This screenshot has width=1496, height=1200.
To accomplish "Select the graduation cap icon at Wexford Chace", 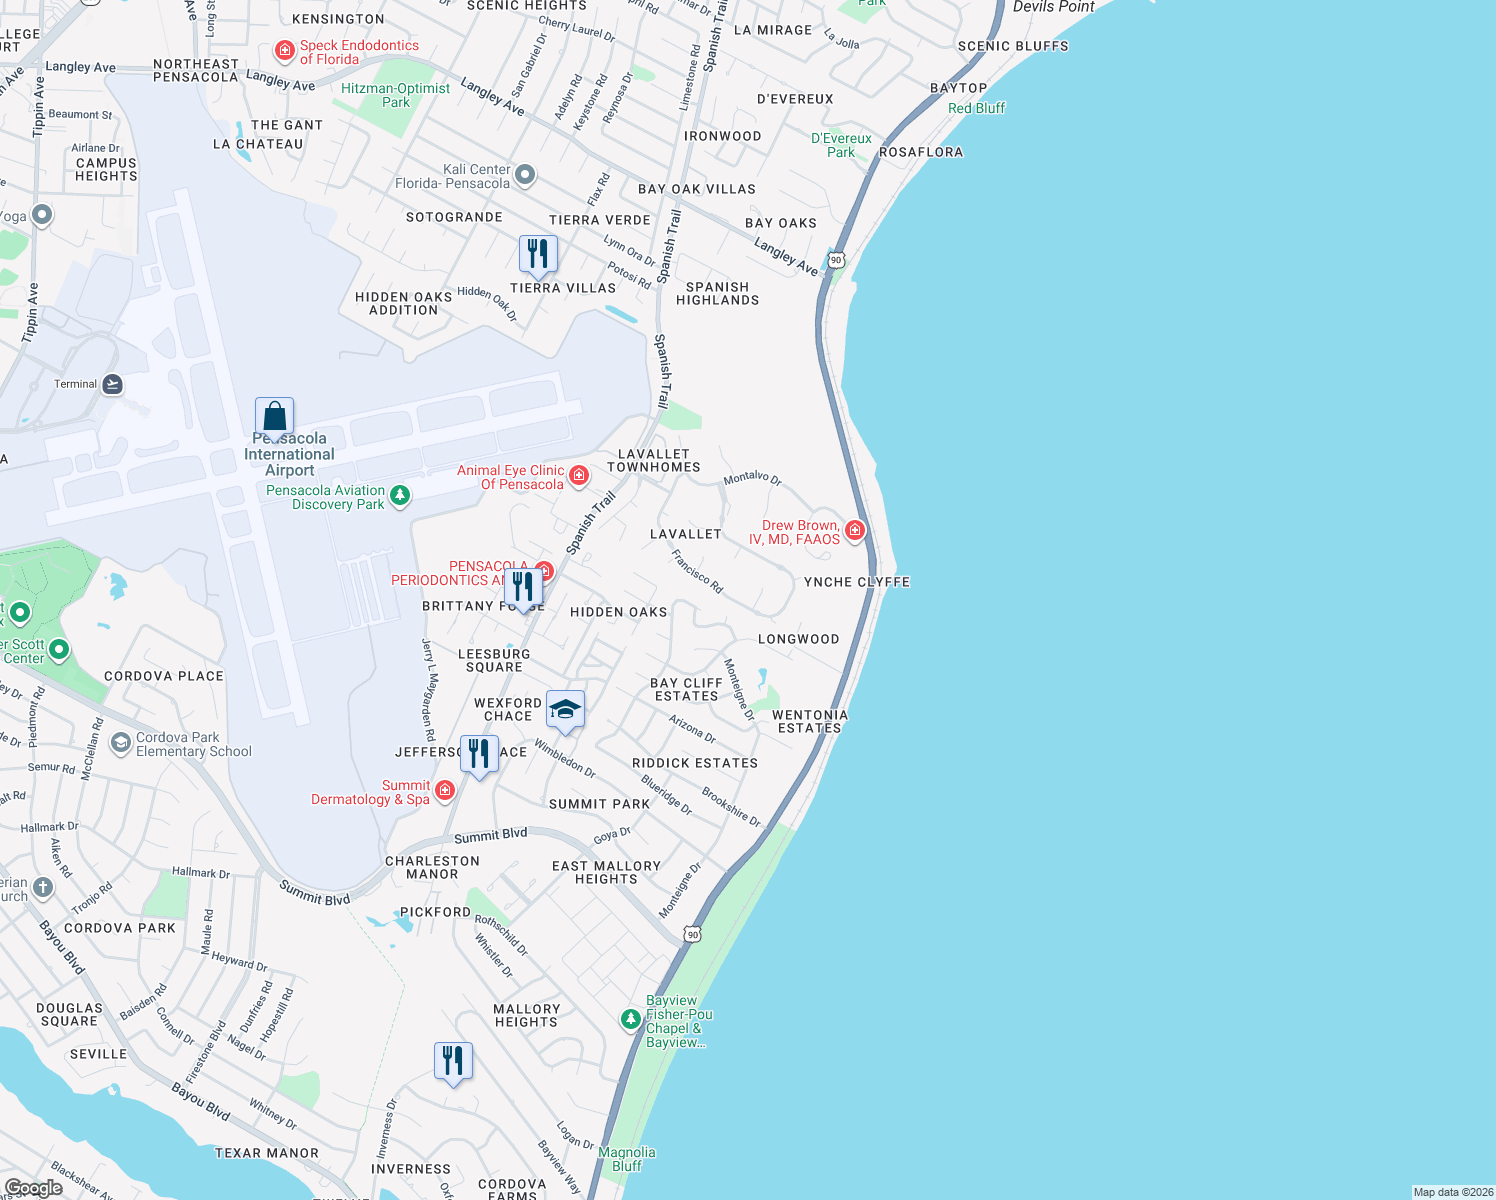I will (x=566, y=709).
